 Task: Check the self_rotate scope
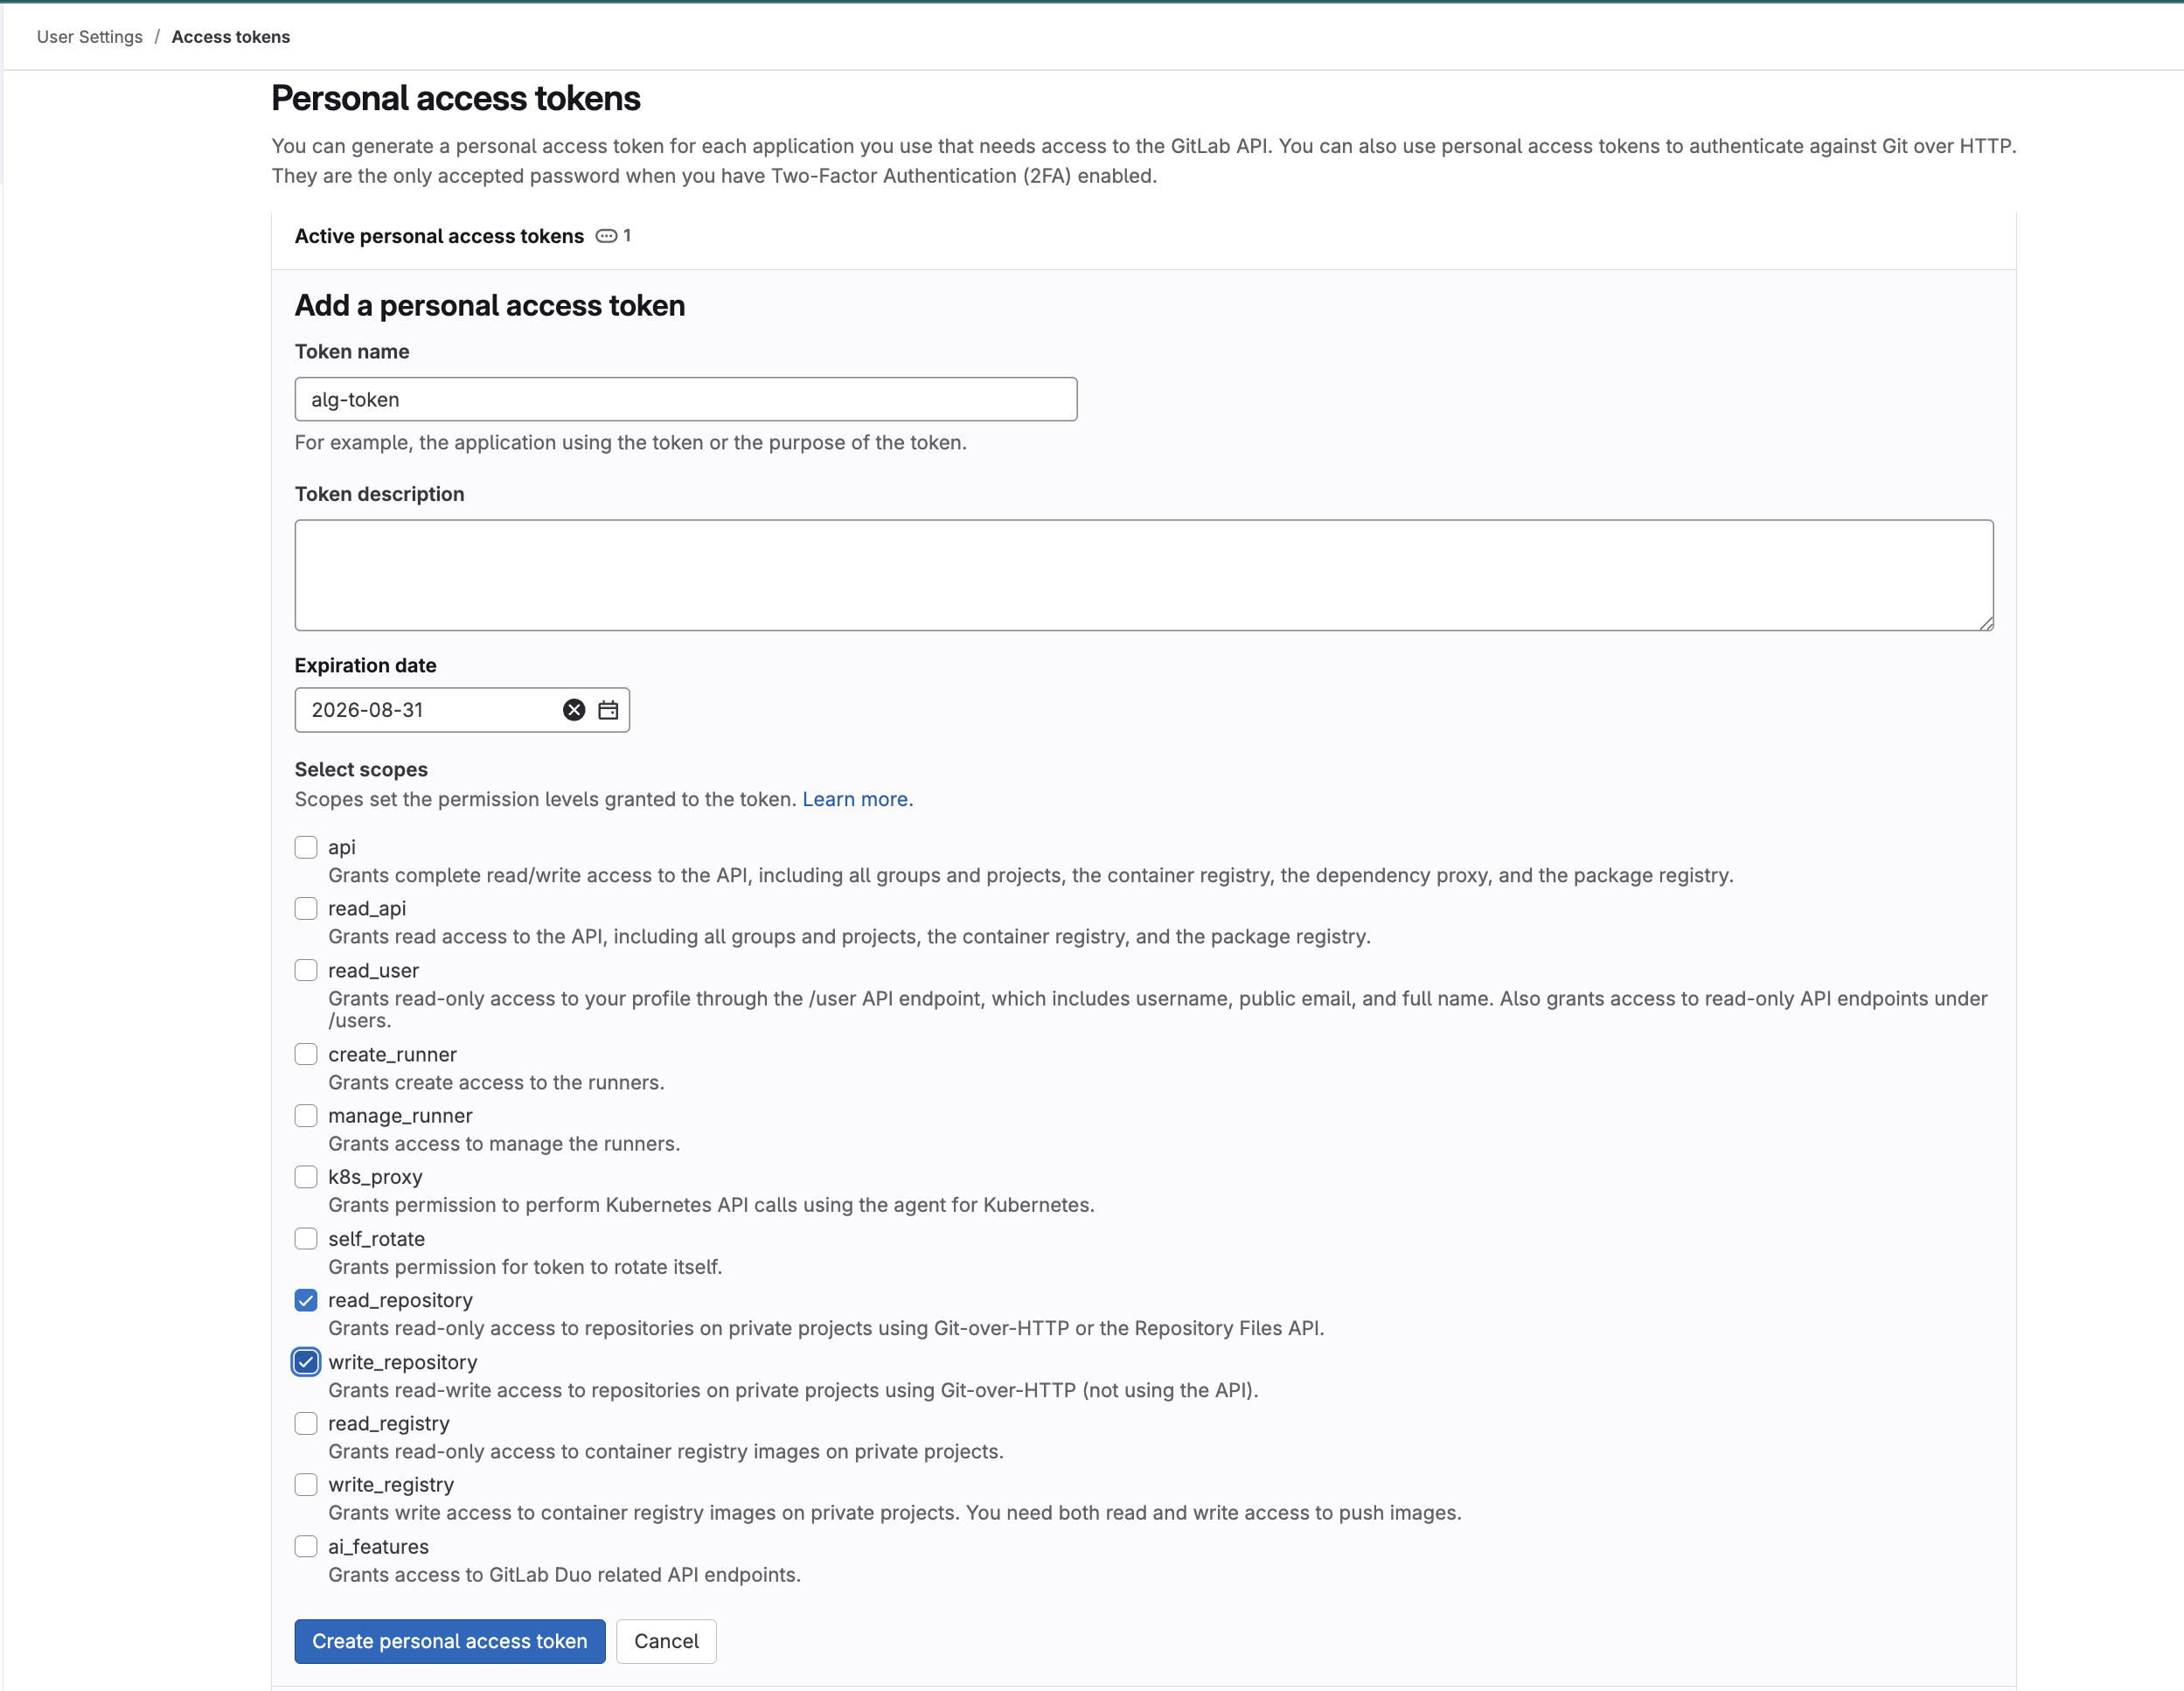coord(306,1238)
